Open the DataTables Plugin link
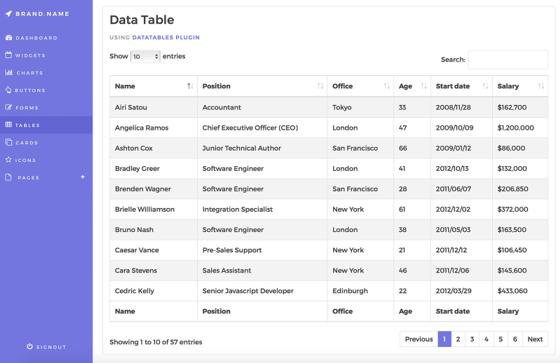Image resolution: width=560 pixels, height=363 pixels. point(166,38)
